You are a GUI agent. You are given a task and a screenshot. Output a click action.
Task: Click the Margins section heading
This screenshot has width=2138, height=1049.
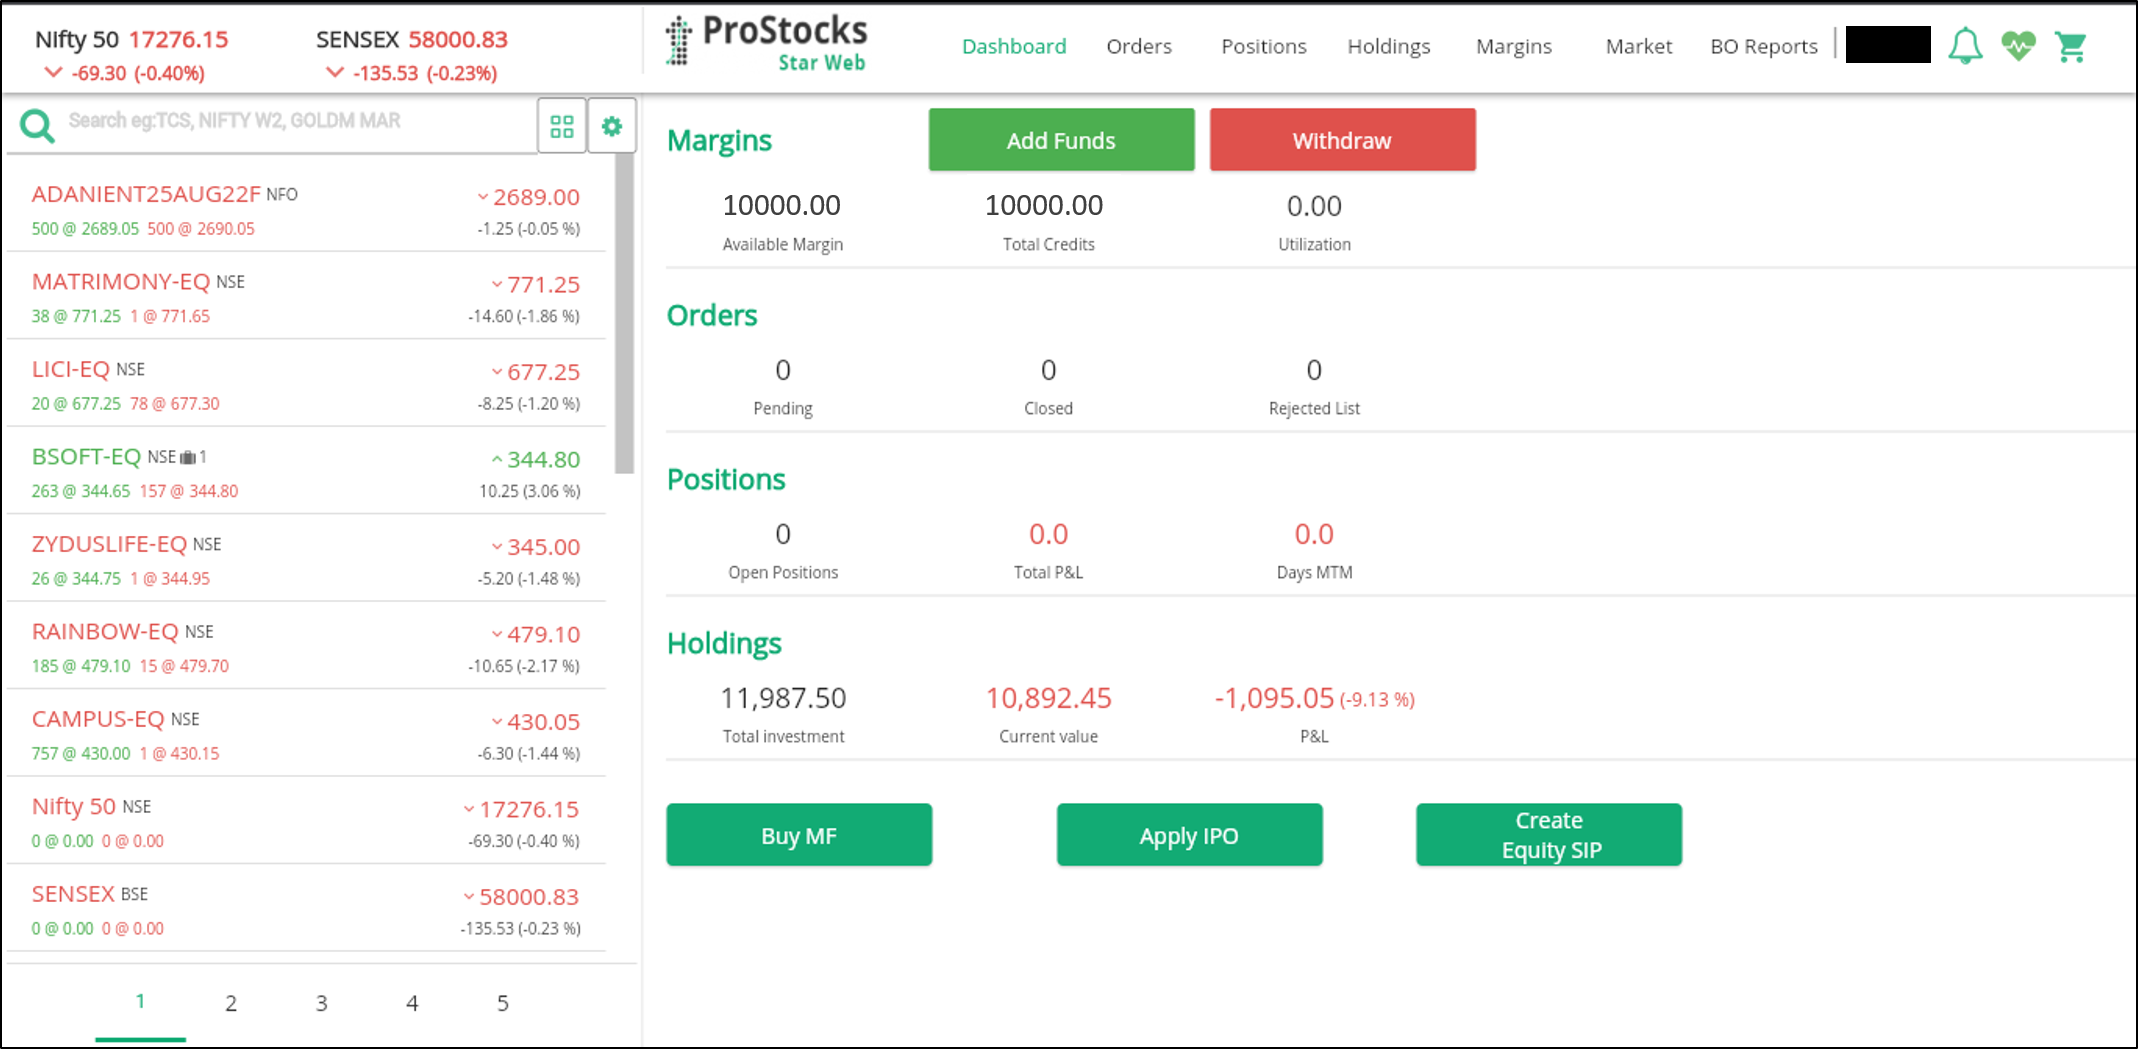(719, 141)
